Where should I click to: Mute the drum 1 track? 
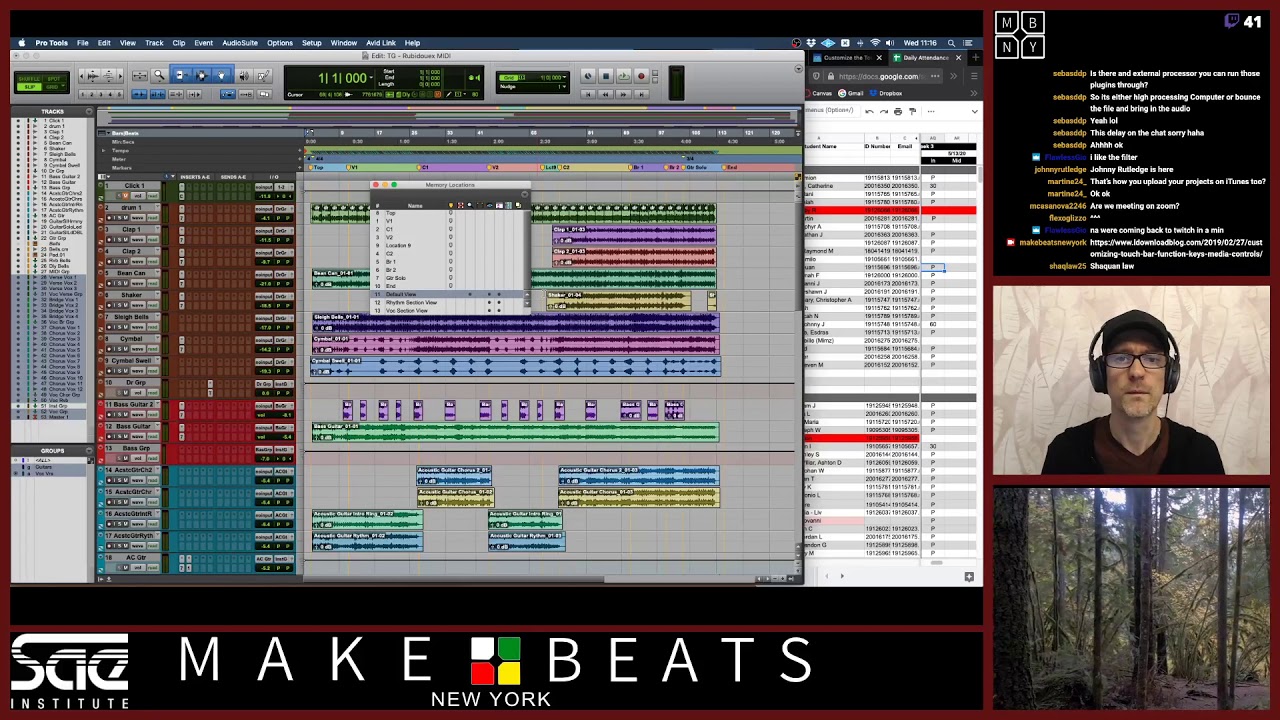point(126,218)
